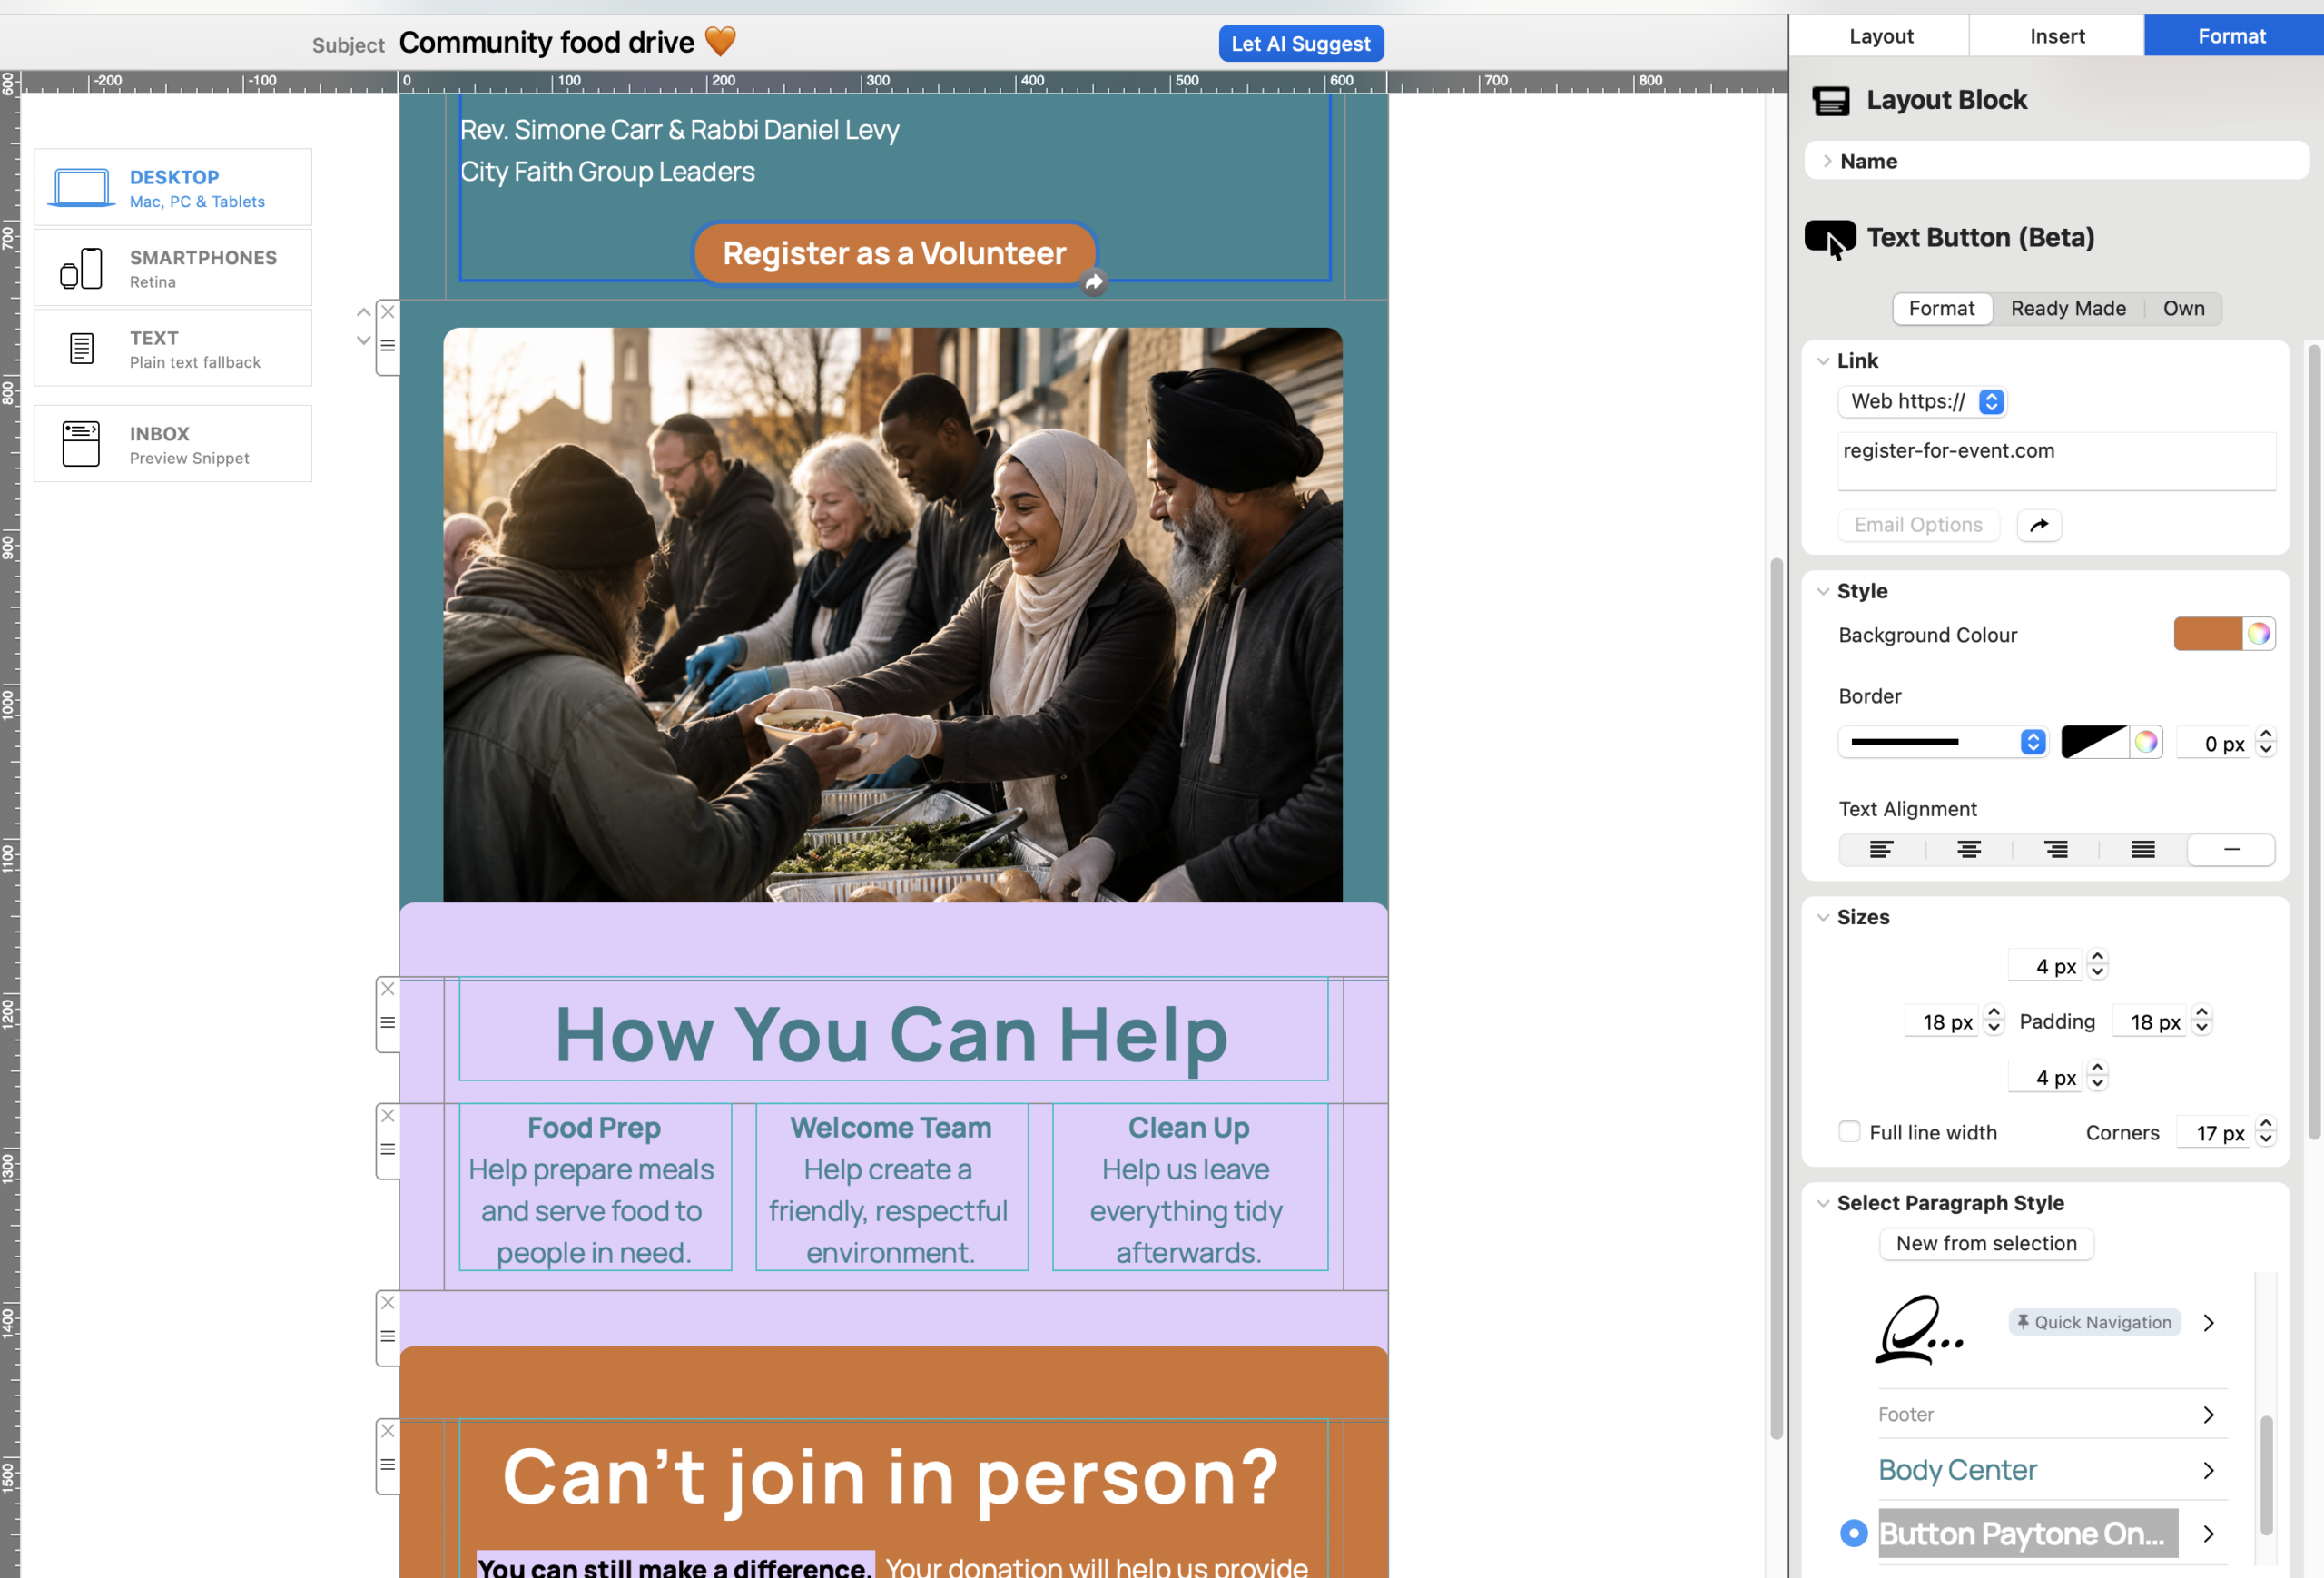Move the image block up with chevron
2324x1578 pixels.
click(364, 313)
